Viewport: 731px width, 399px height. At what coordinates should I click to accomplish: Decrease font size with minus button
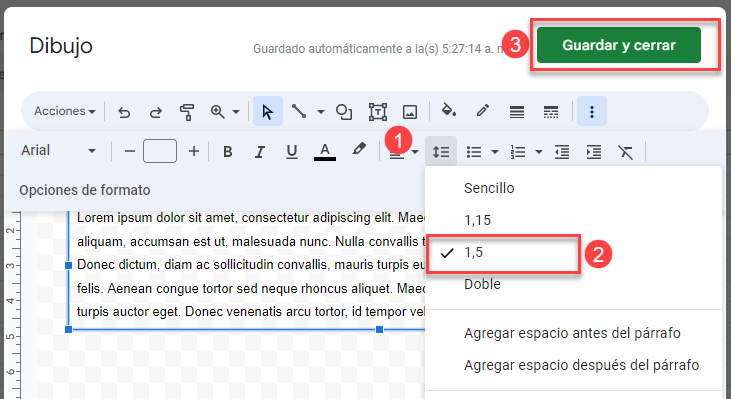coord(130,151)
